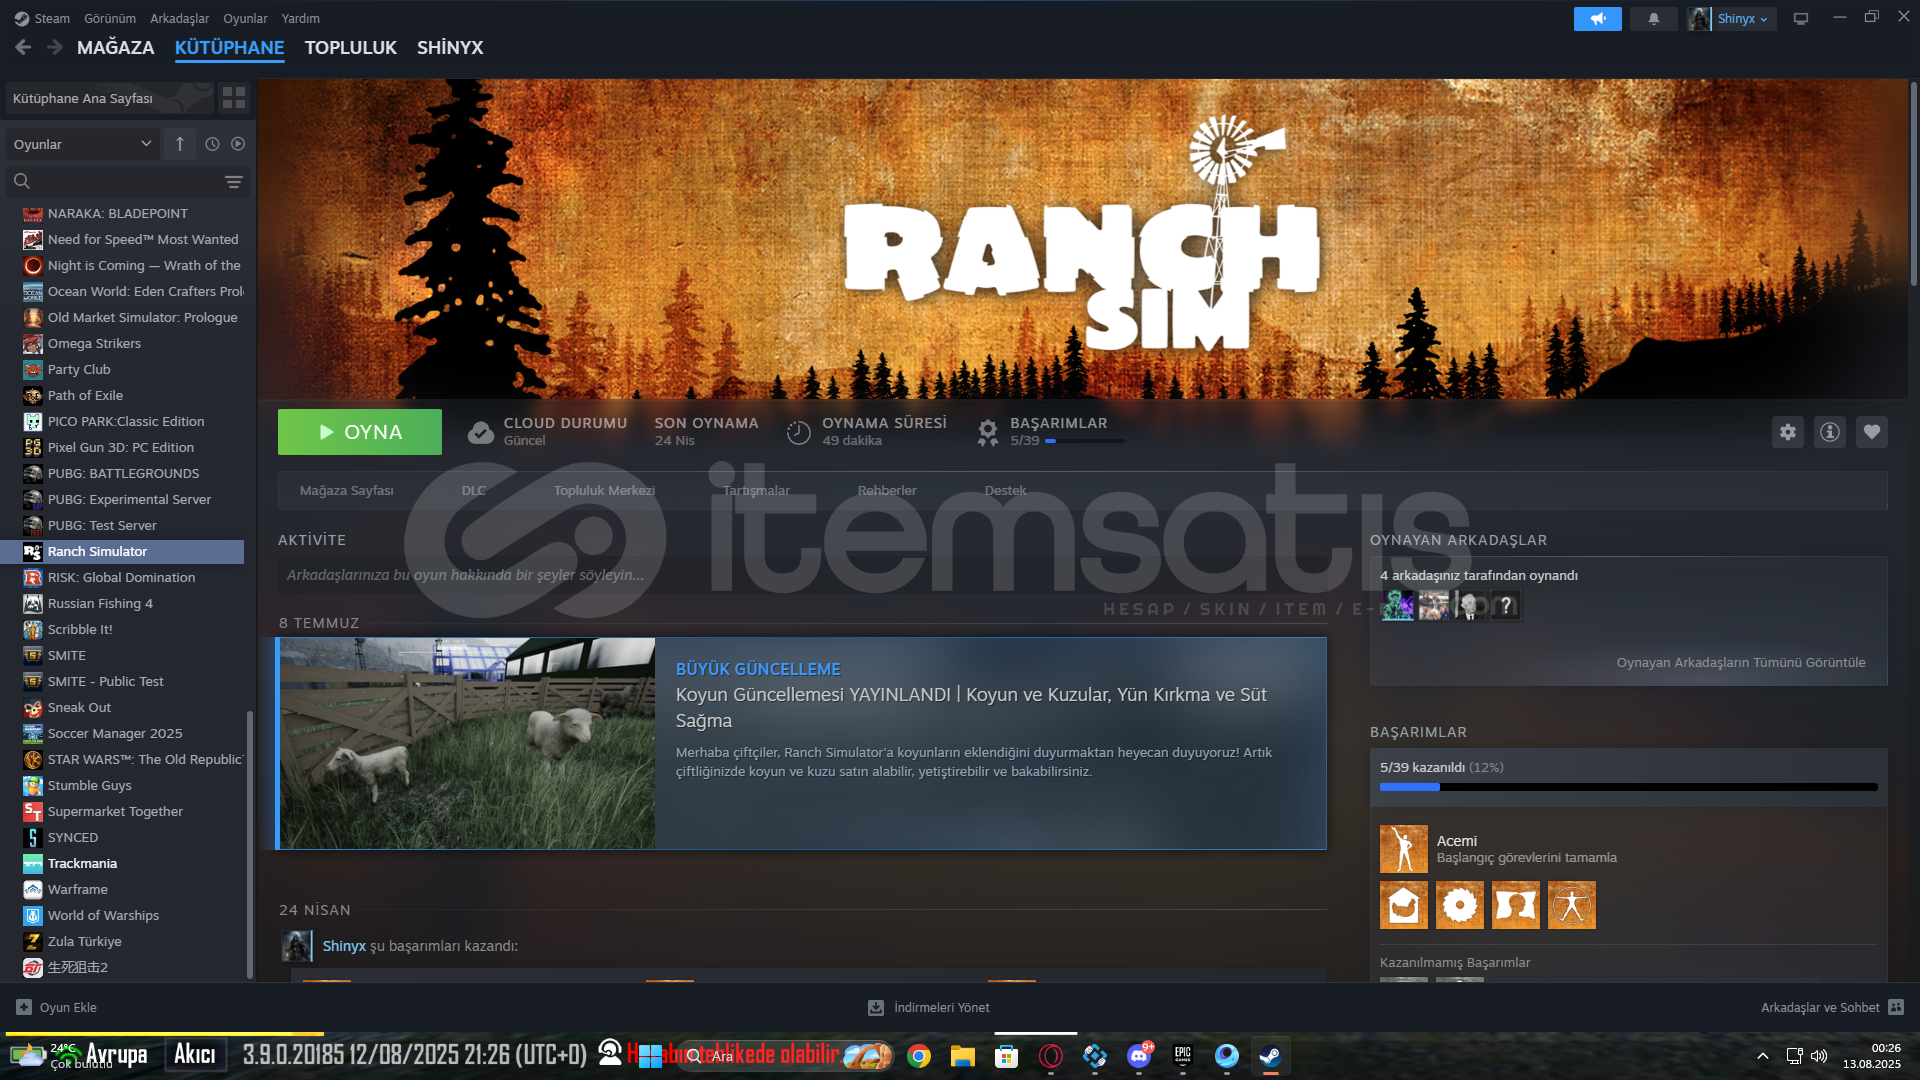Open Topluluk Merkezi link

tap(605, 490)
